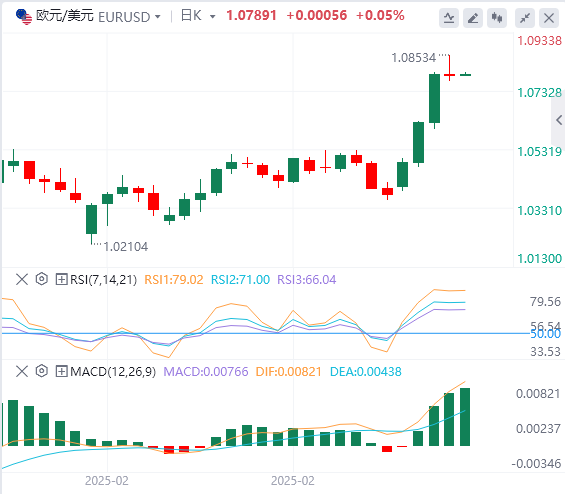Viewport: 565px width, 494px height.
Task: Expand RSI panel with plus box
Action: coord(61,279)
